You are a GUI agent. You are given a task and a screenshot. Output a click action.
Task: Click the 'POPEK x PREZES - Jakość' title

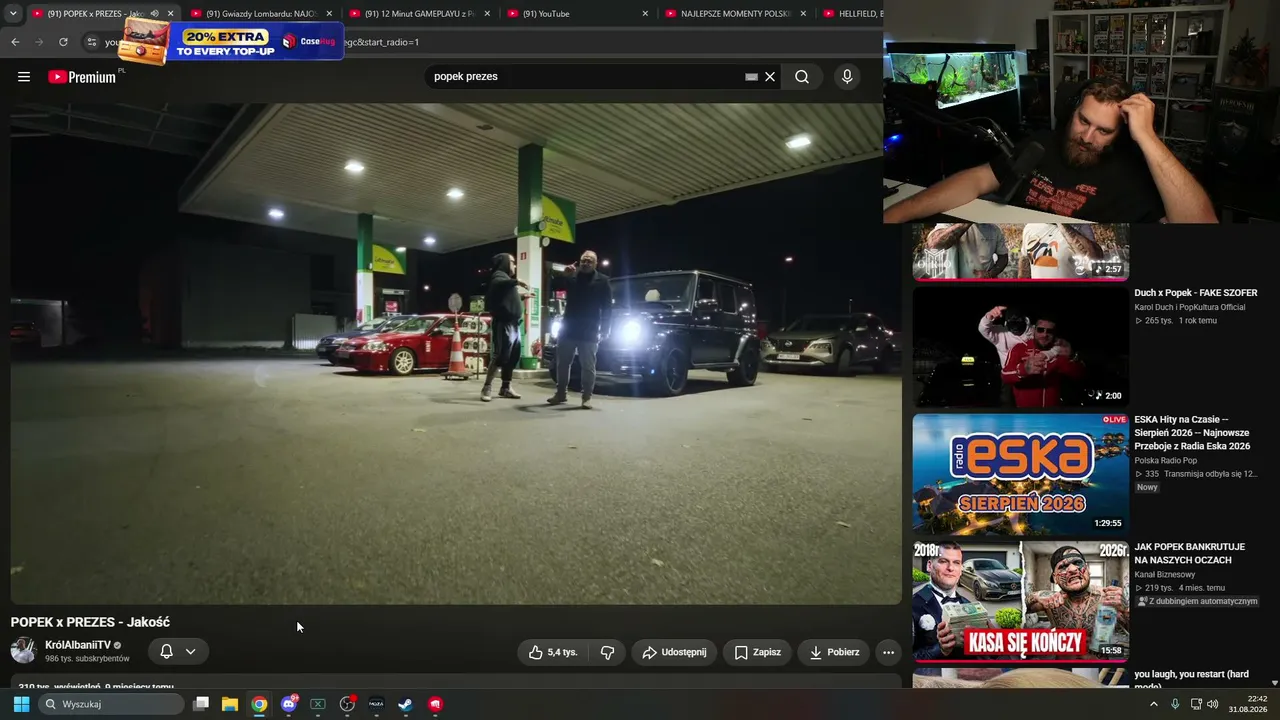[x=90, y=622]
